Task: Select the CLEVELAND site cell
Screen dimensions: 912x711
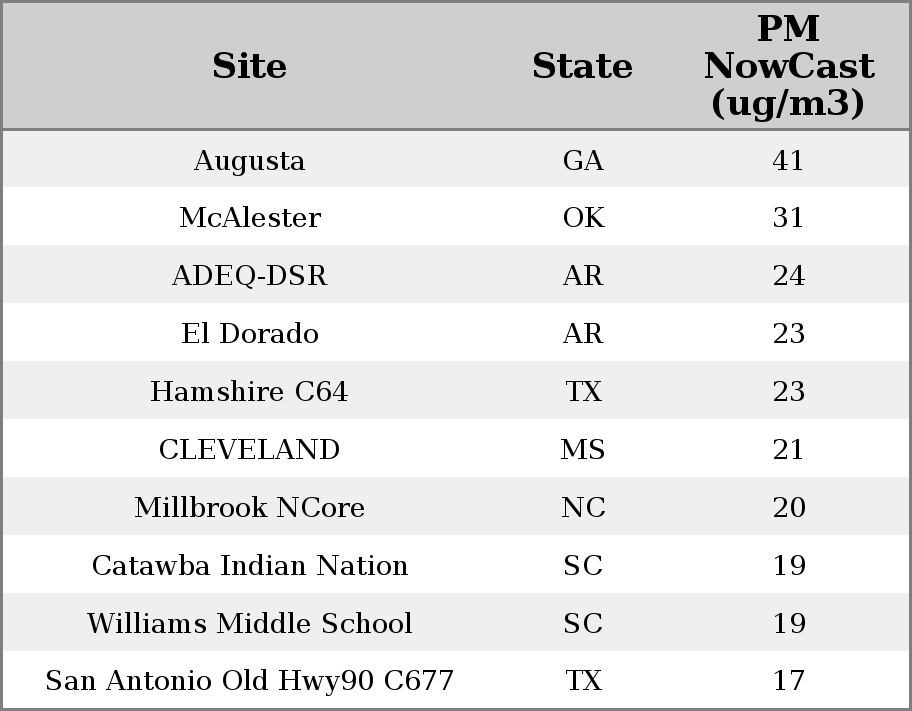Action: [x=249, y=450]
